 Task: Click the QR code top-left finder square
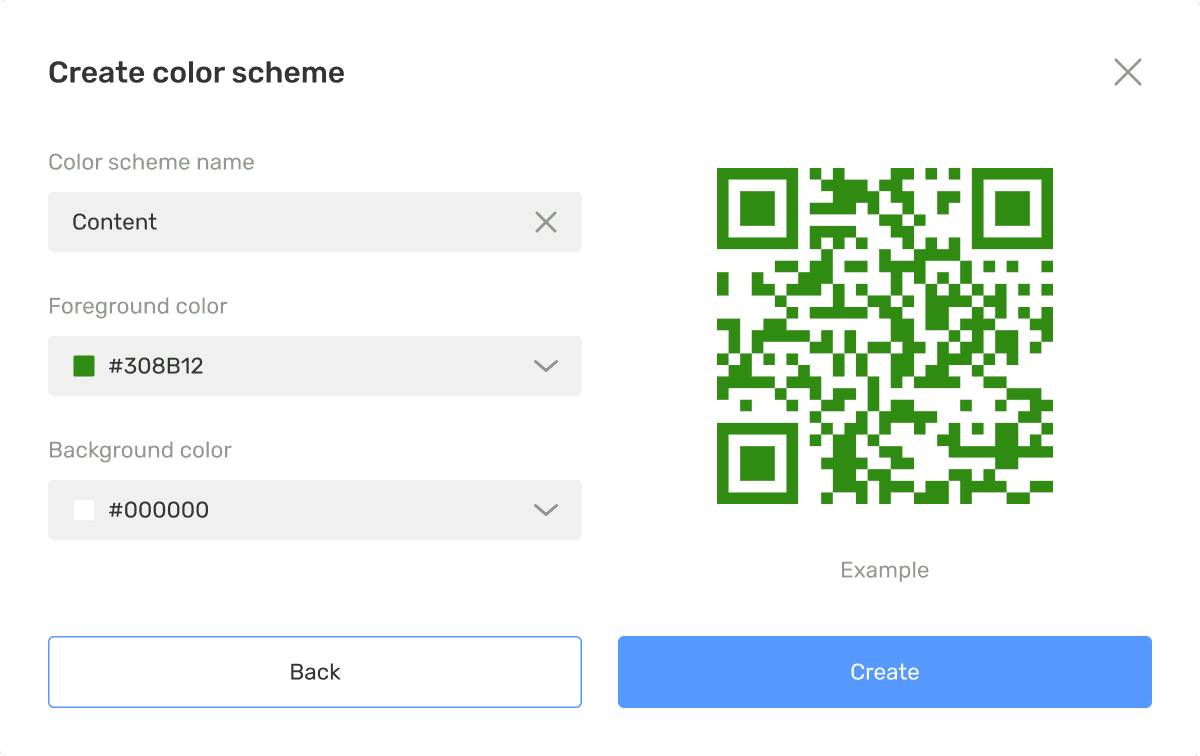tap(758, 209)
